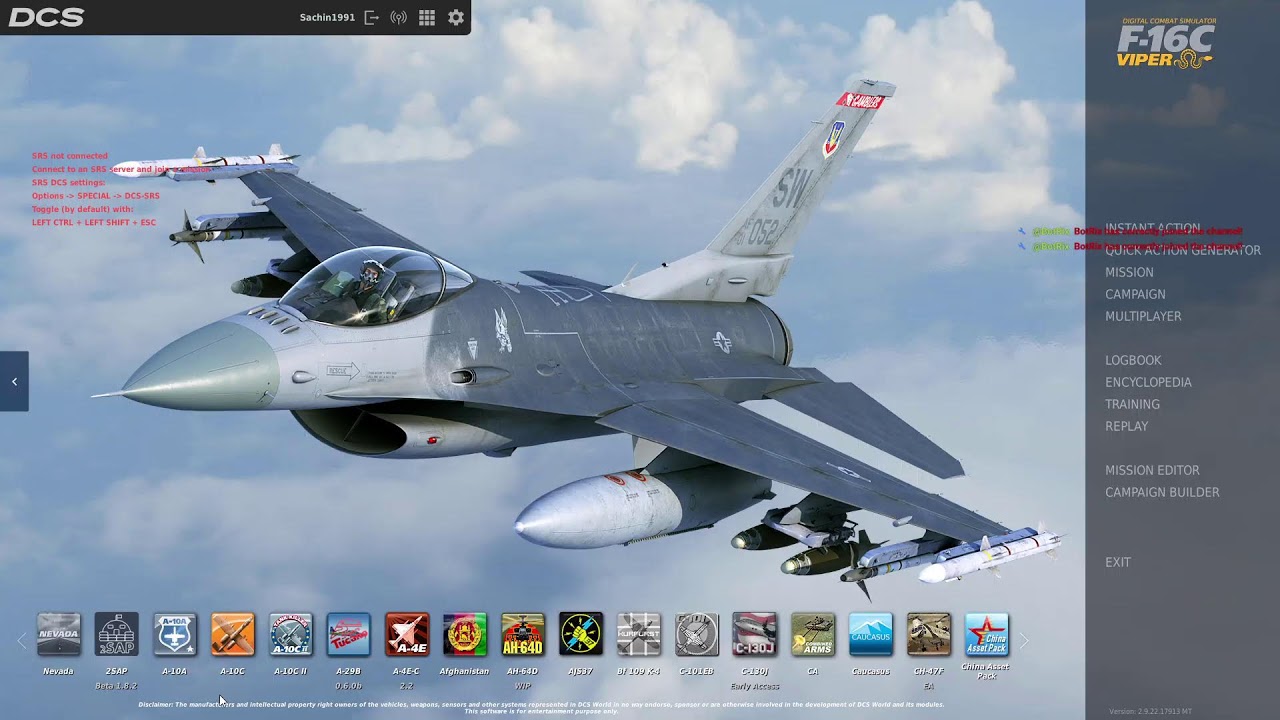Viewport: 1280px width, 720px height.
Task: Open Quick Action Generator
Action: coord(1183,250)
